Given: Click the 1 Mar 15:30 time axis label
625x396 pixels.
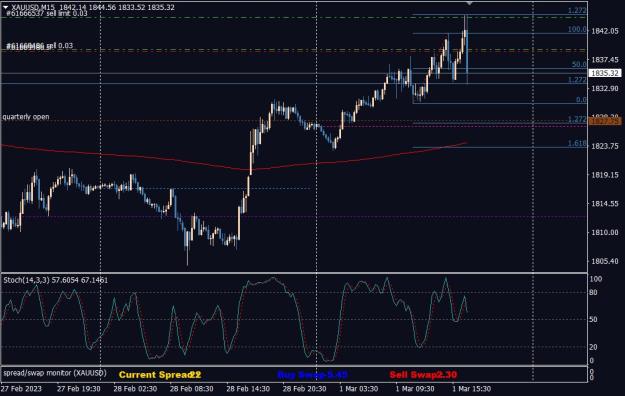Looking at the screenshot, I should [472, 388].
